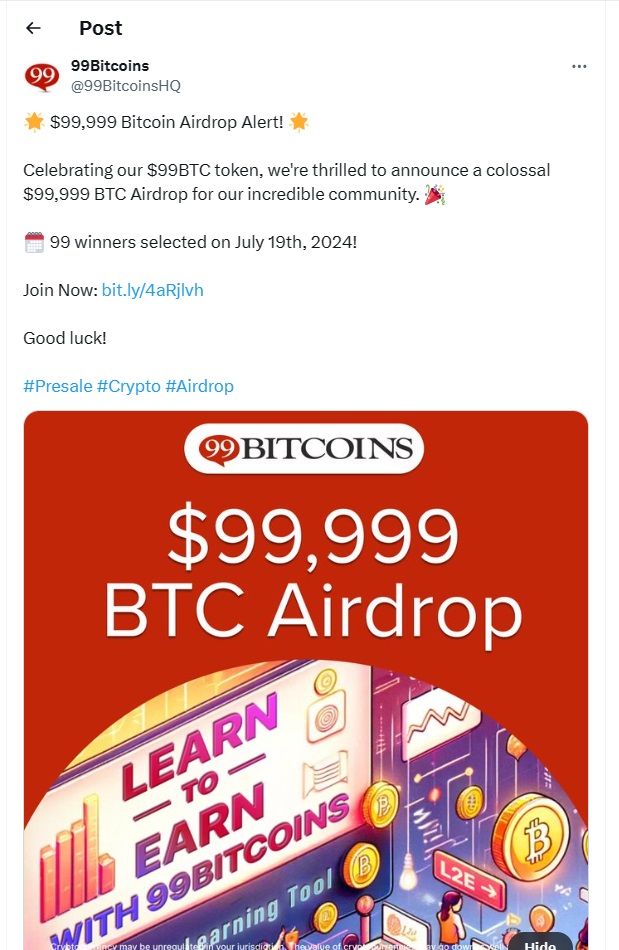Select the #Airdrop hashtag
The width and height of the screenshot is (619, 950).
[x=199, y=386]
